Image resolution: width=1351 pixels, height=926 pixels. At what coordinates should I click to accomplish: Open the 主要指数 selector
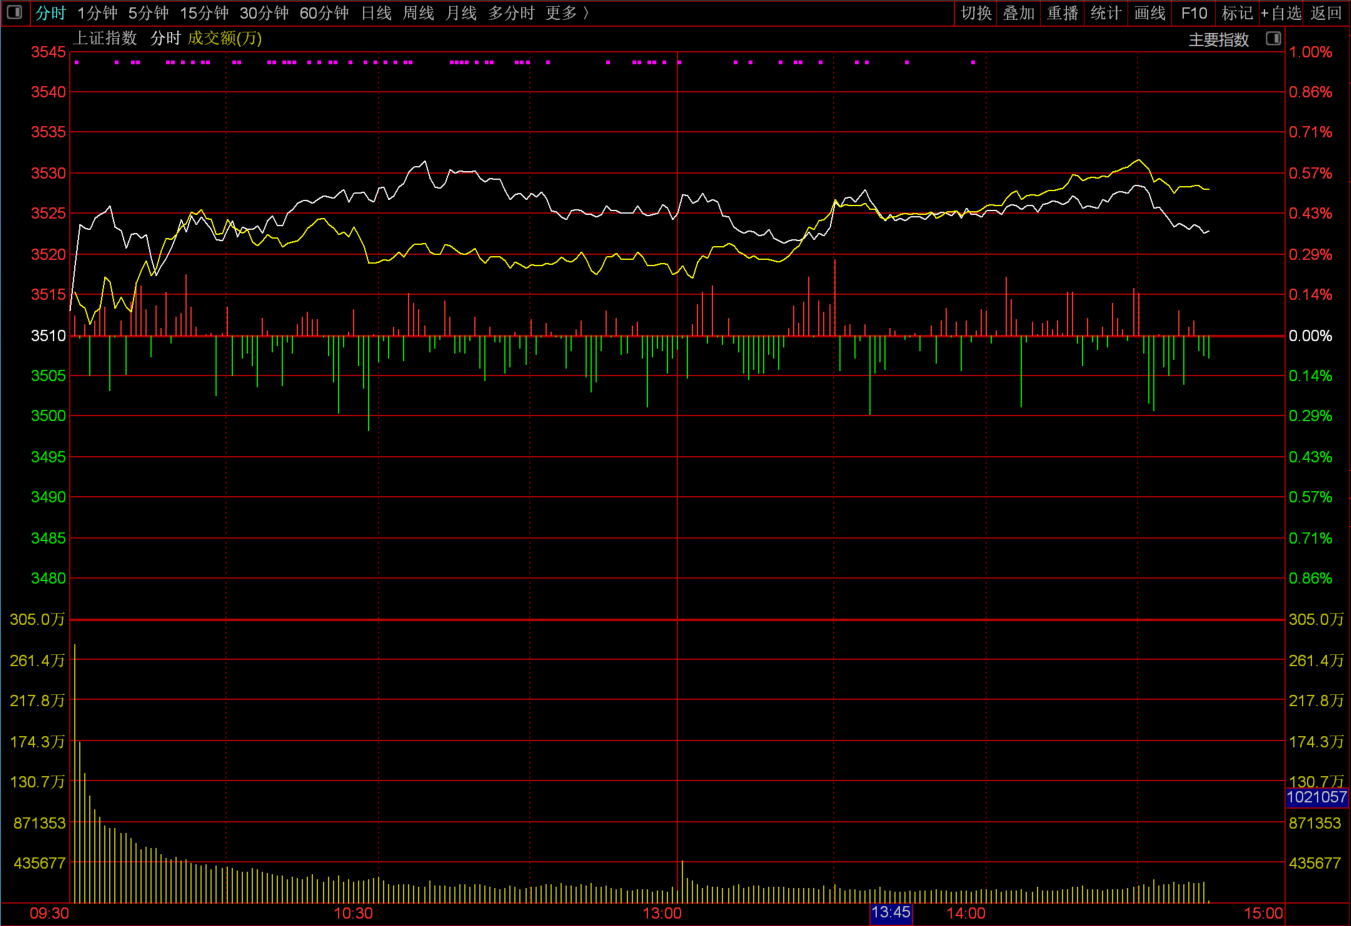[1219, 40]
